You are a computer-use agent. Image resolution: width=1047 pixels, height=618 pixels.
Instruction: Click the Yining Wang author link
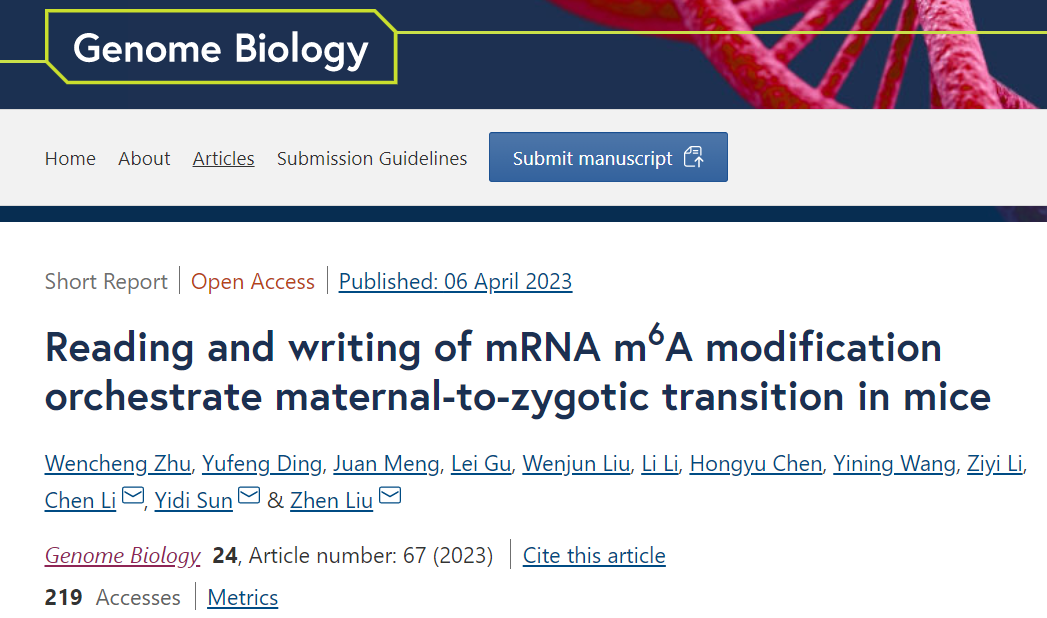coord(894,463)
